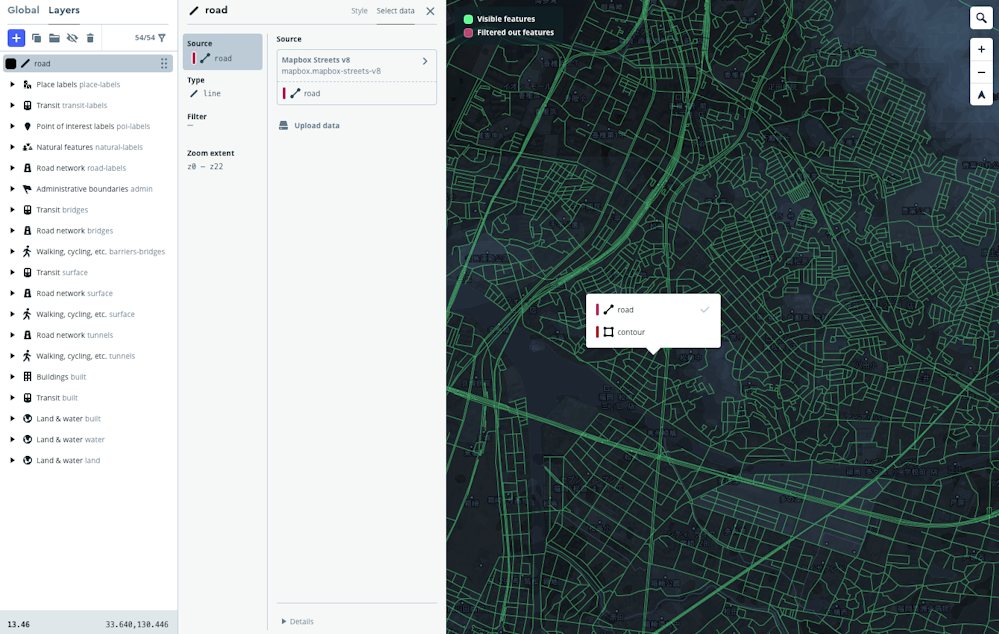This screenshot has width=999, height=634.
Task: Click the Transit surface group icon
Action: [x=27, y=272]
